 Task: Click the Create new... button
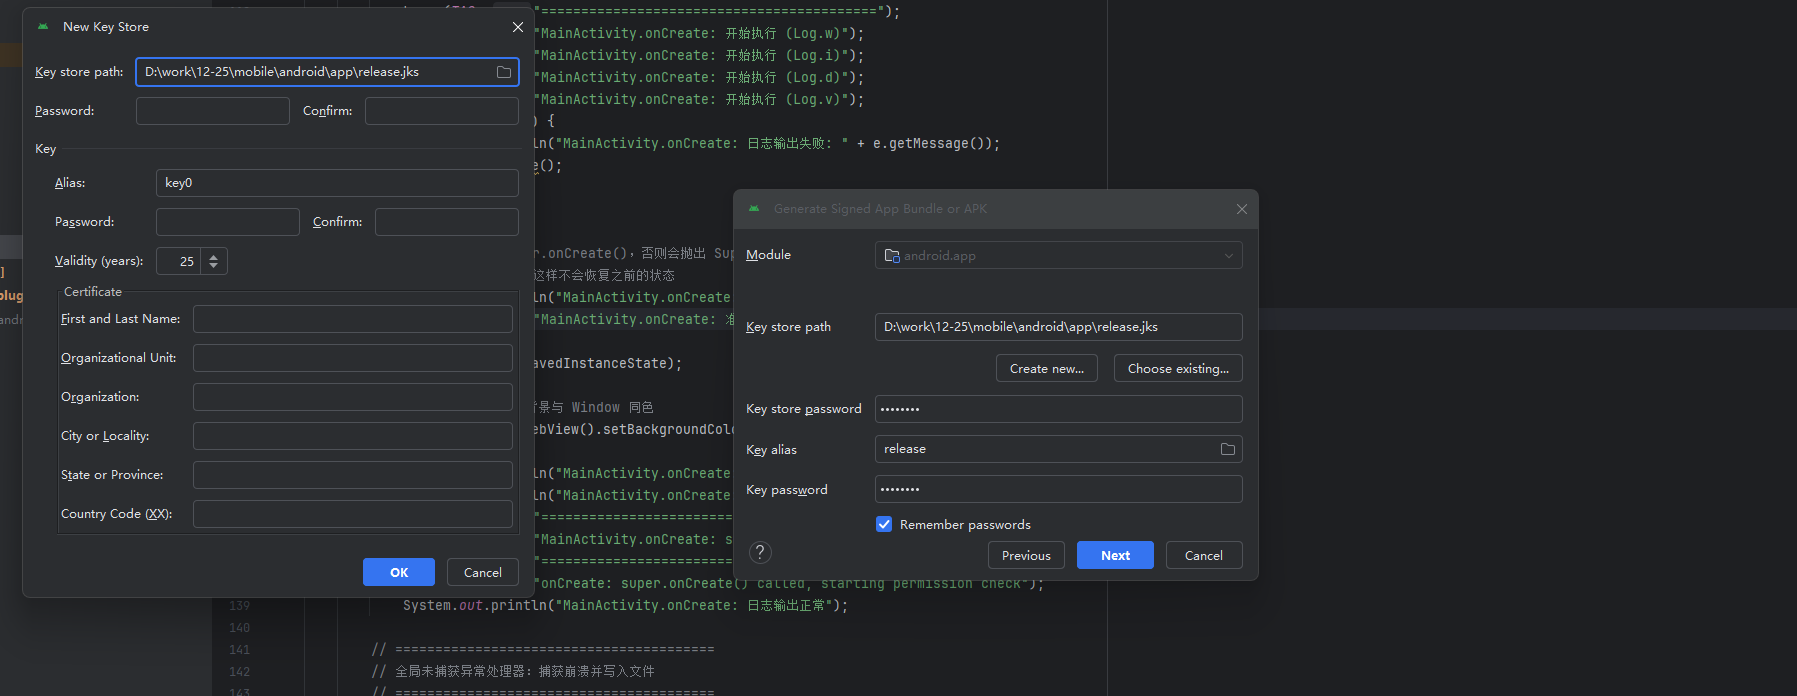click(x=1047, y=368)
